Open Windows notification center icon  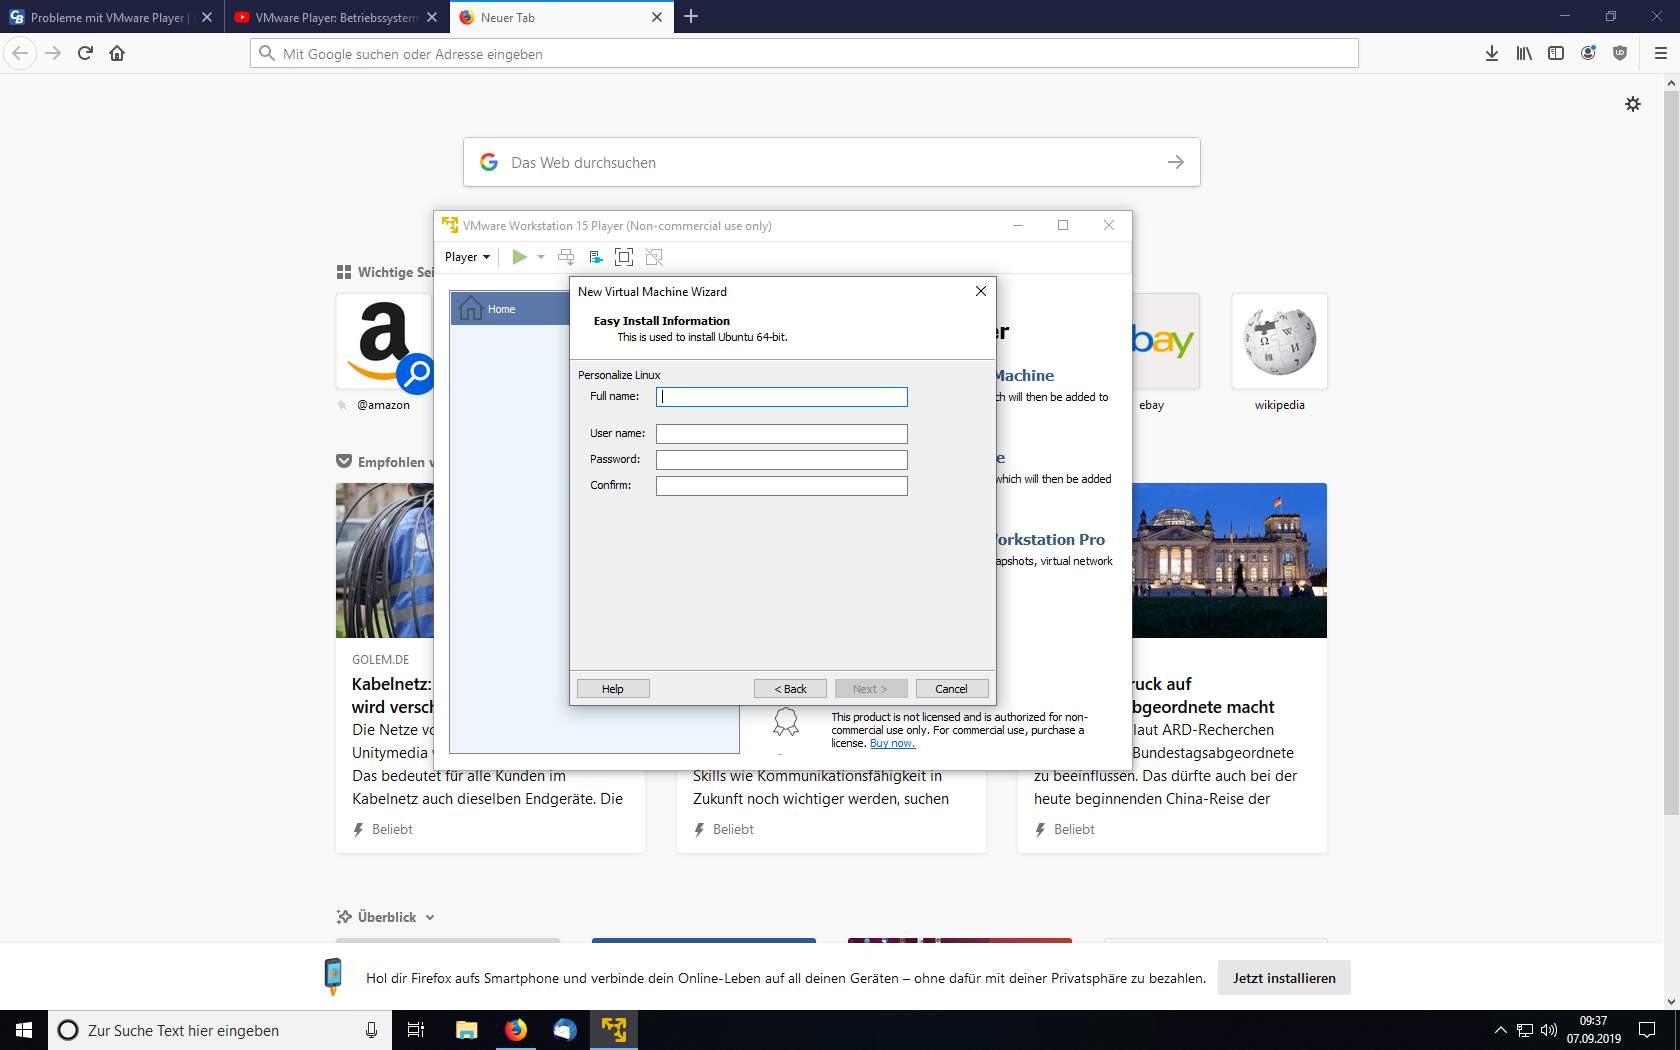(x=1647, y=1030)
